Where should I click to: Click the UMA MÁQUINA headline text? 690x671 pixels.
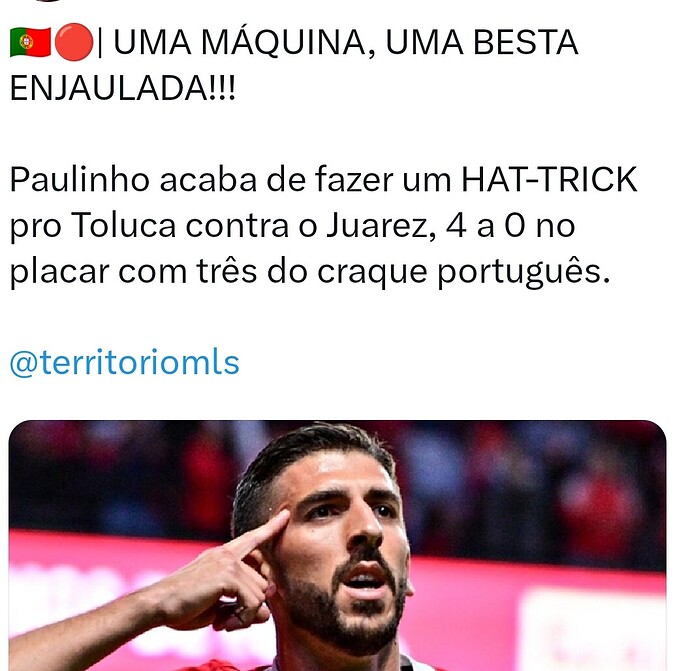click(x=240, y=43)
